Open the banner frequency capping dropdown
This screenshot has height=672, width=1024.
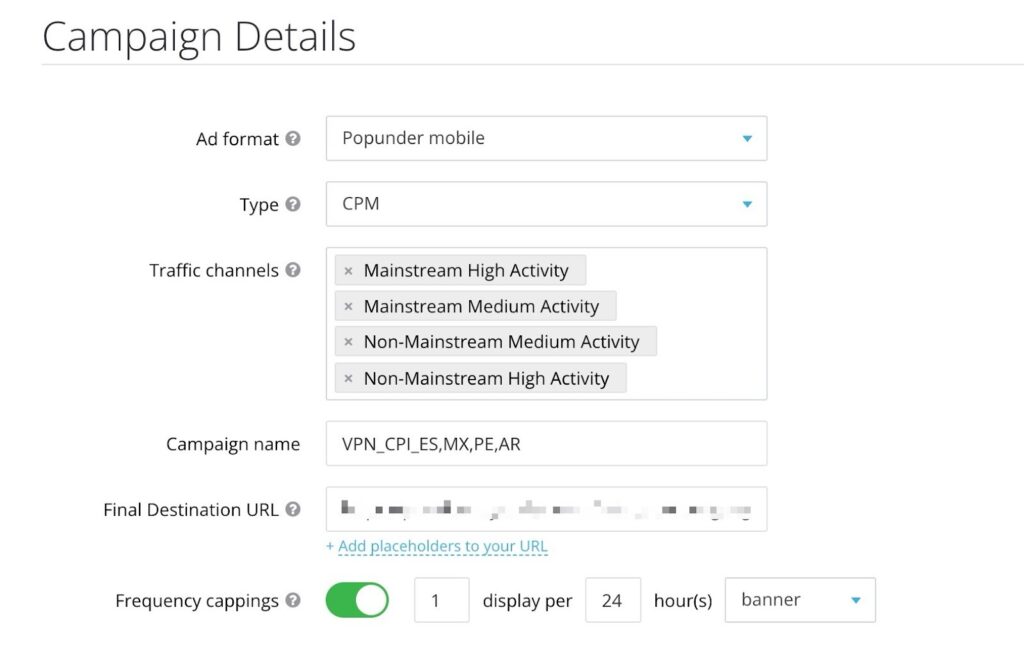point(799,600)
